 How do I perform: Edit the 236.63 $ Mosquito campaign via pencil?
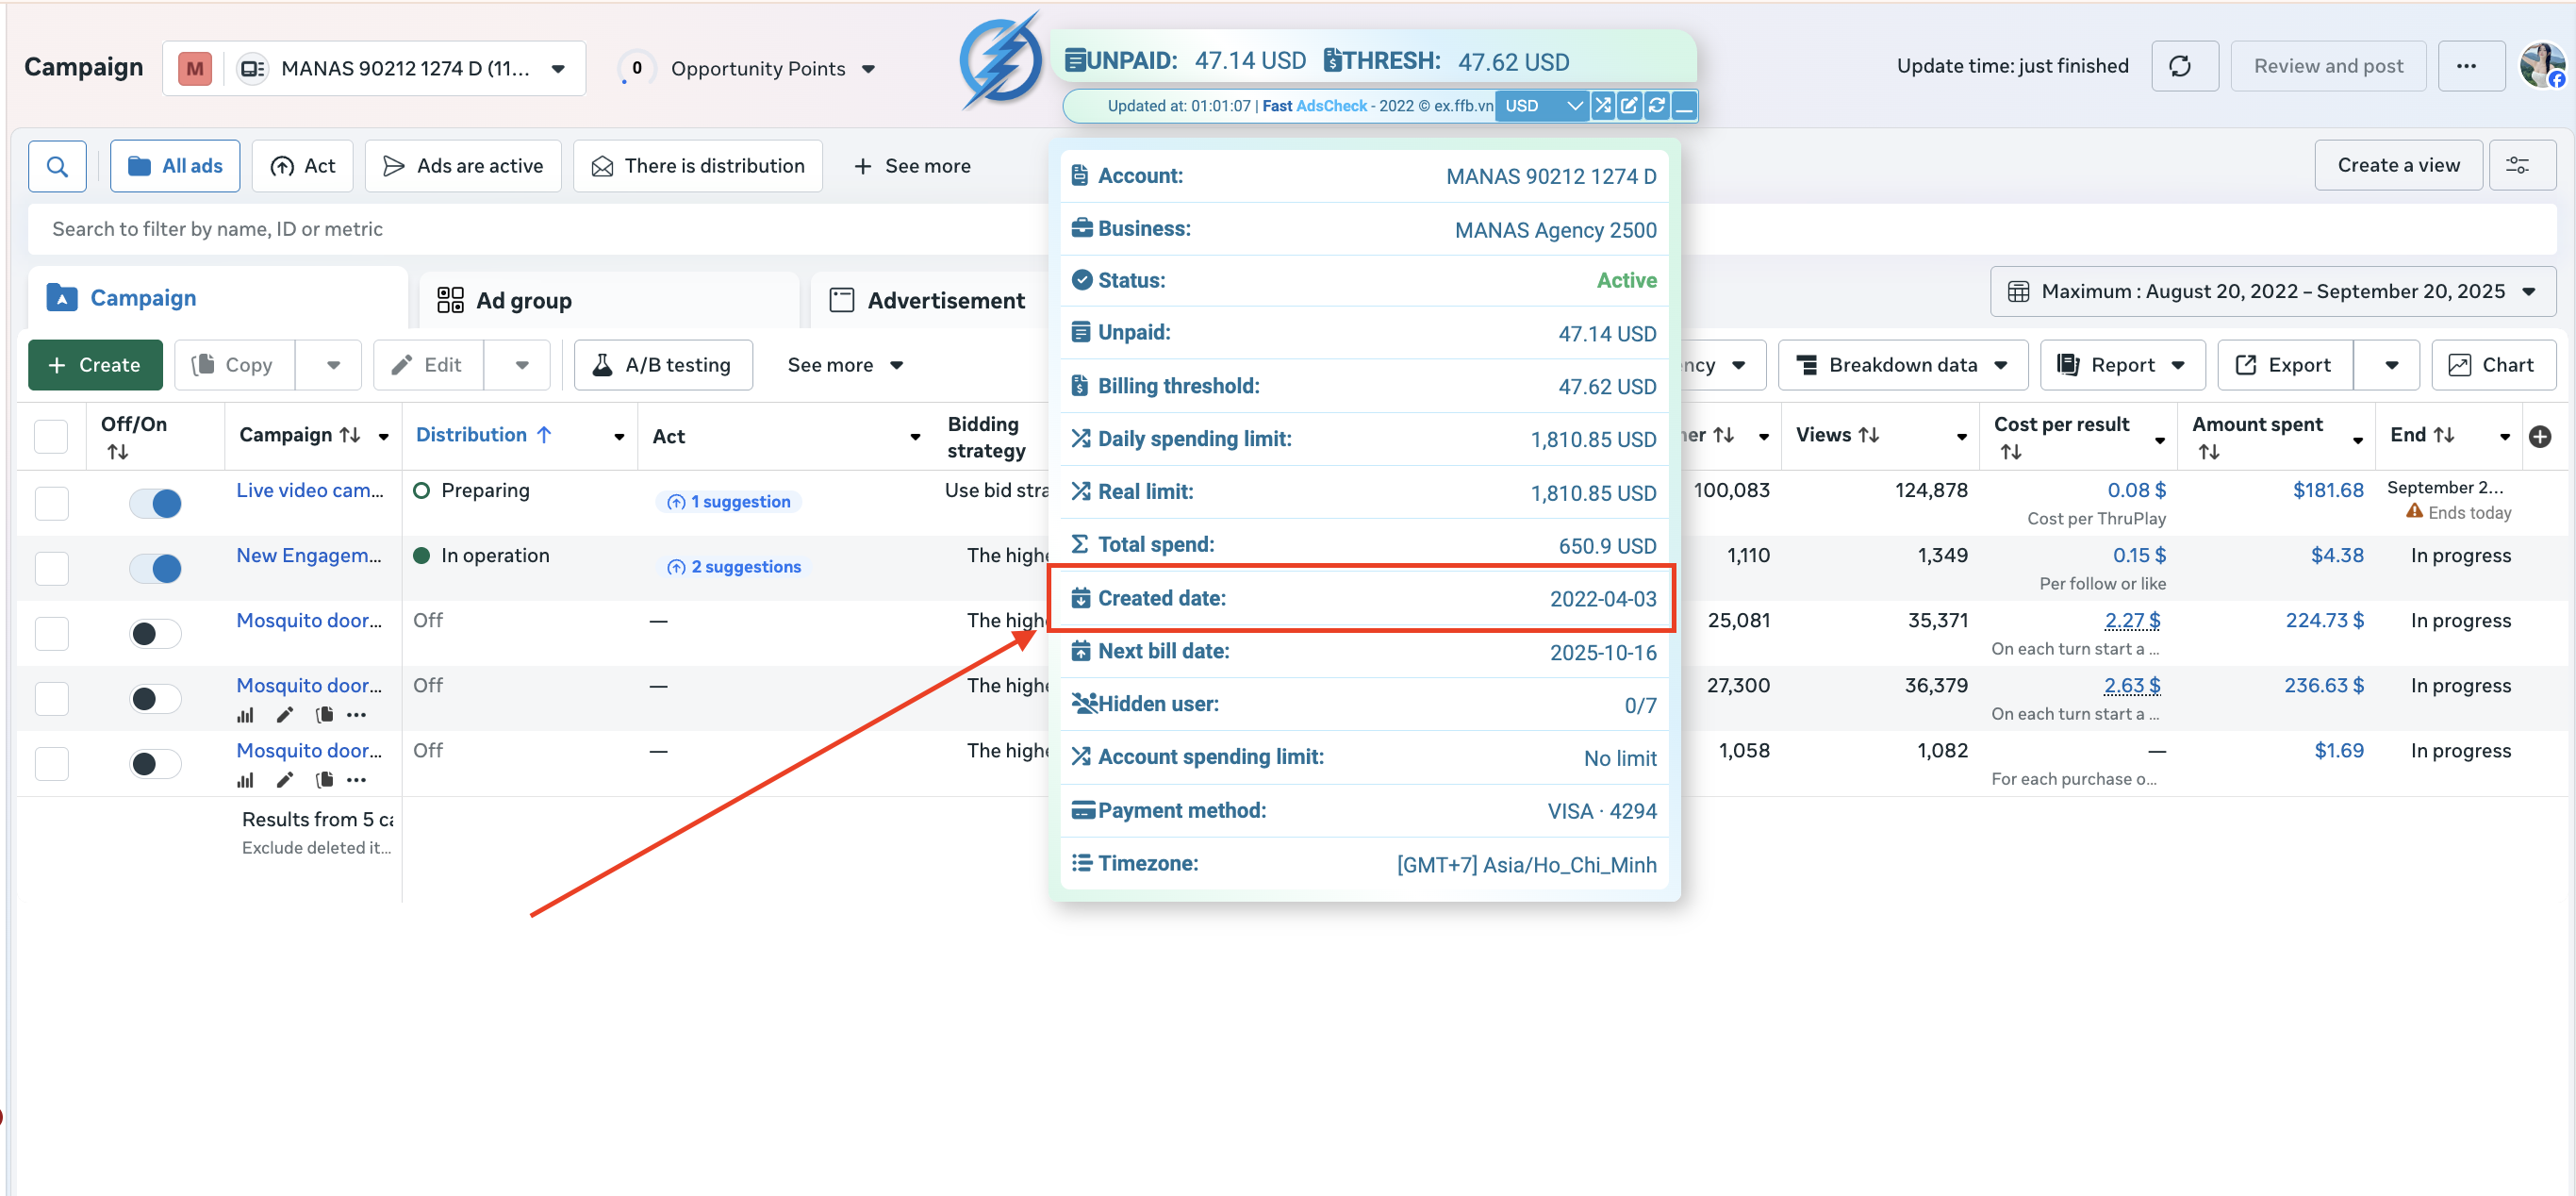click(x=285, y=714)
